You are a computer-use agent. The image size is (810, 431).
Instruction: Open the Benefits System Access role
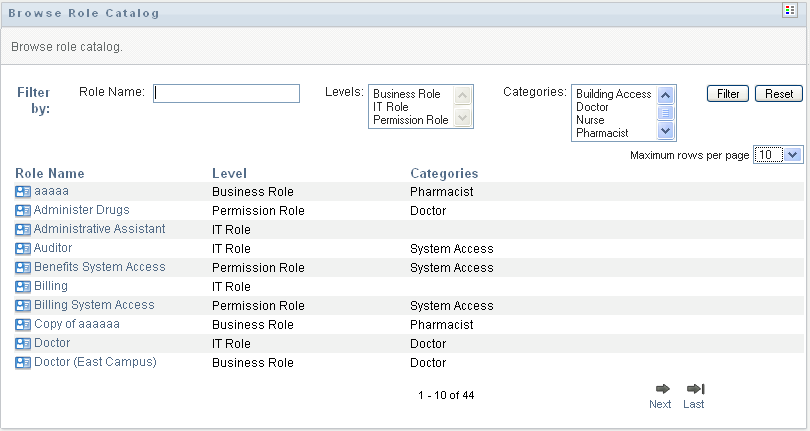pyautogui.click(x=99, y=267)
